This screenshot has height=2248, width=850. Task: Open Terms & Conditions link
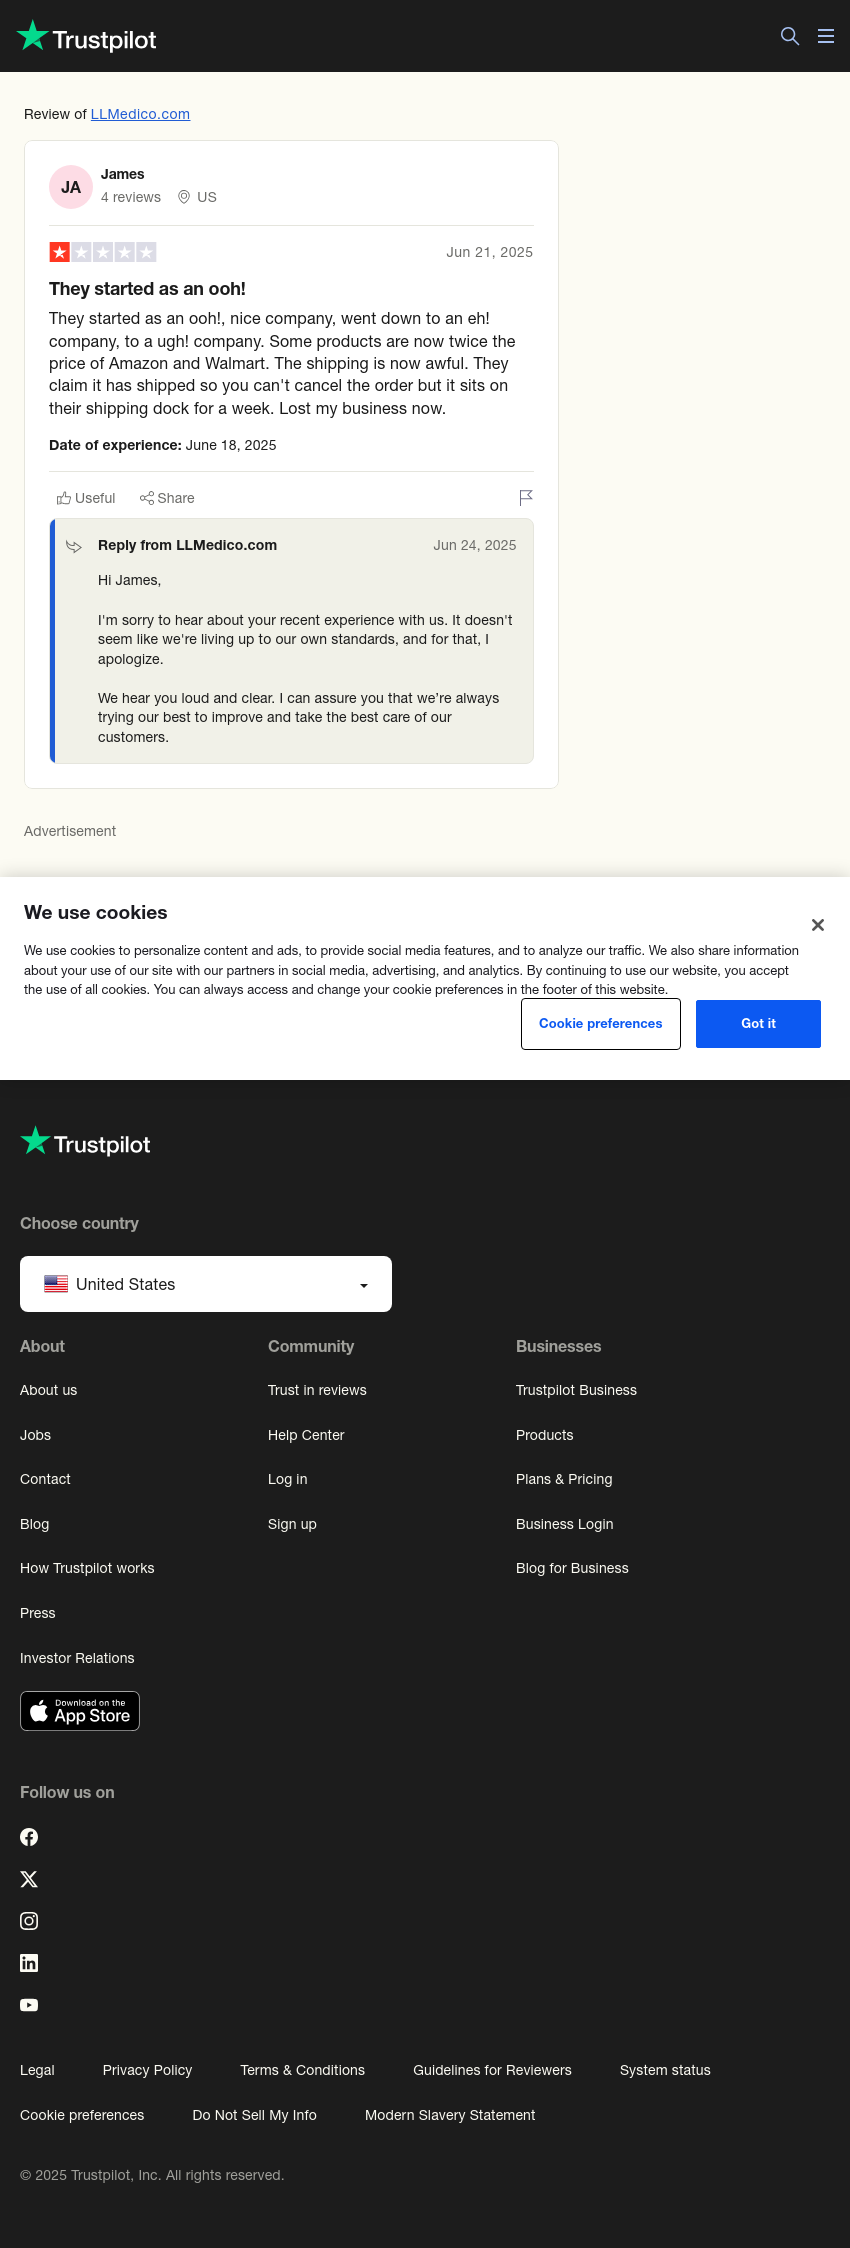[302, 2070]
